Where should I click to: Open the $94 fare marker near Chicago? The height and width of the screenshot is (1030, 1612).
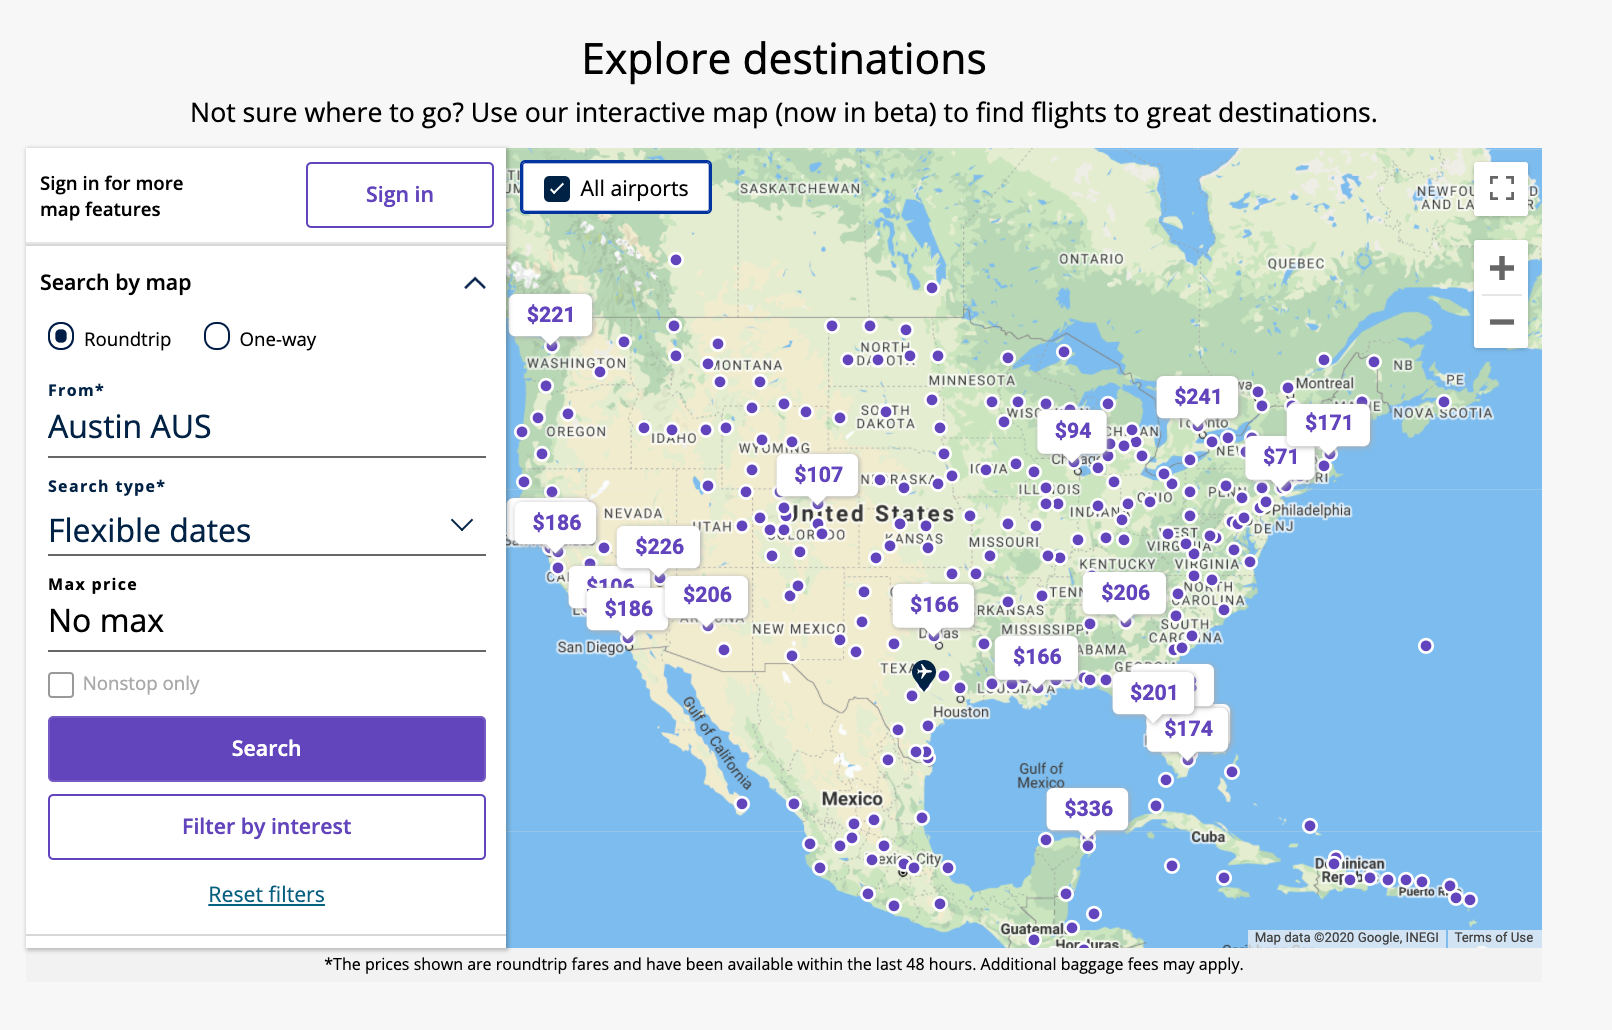click(x=1072, y=431)
